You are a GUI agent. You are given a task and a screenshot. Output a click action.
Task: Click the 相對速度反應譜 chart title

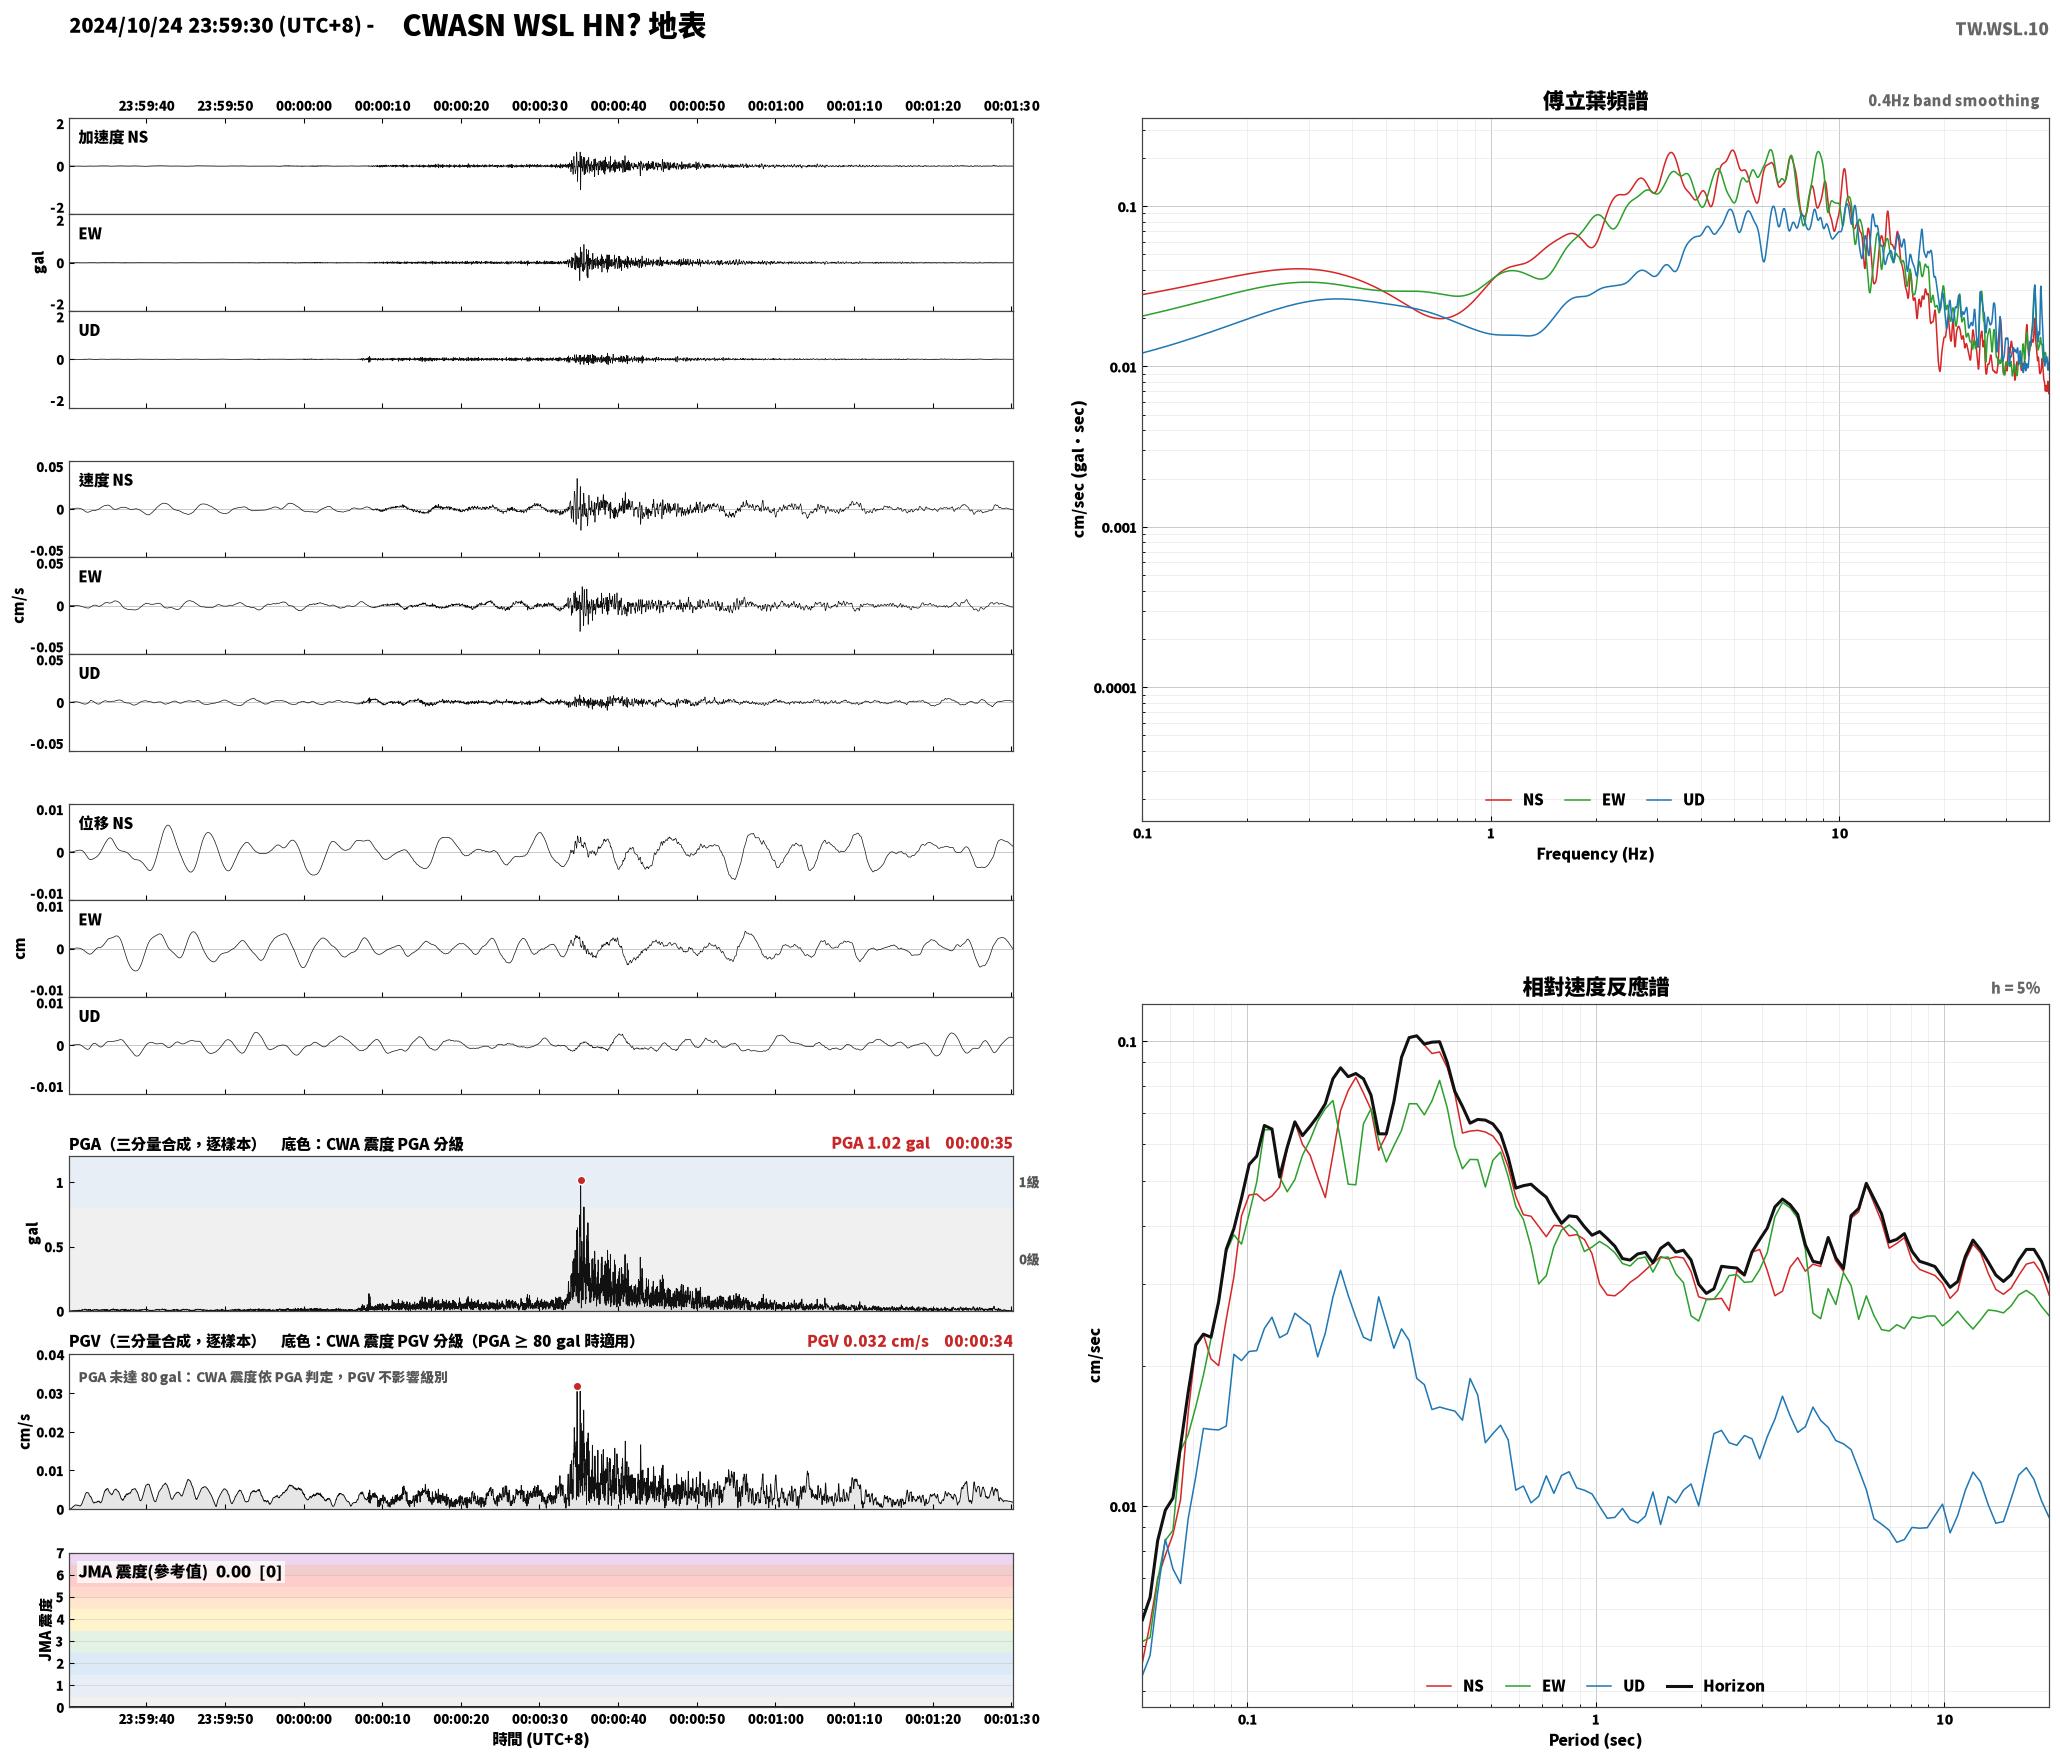pos(1595,987)
